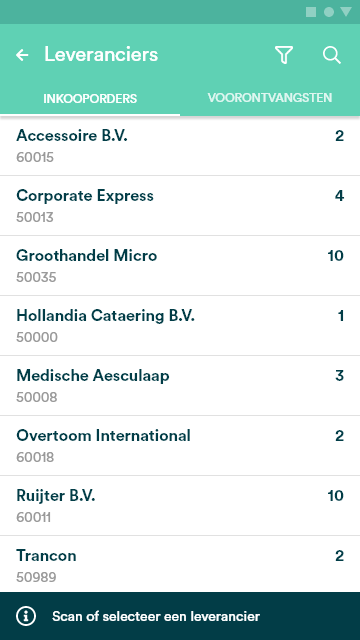Open the filter funnel icon
Image resolution: width=360 pixels, height=640 pixels.
click(x=284, y=55)
